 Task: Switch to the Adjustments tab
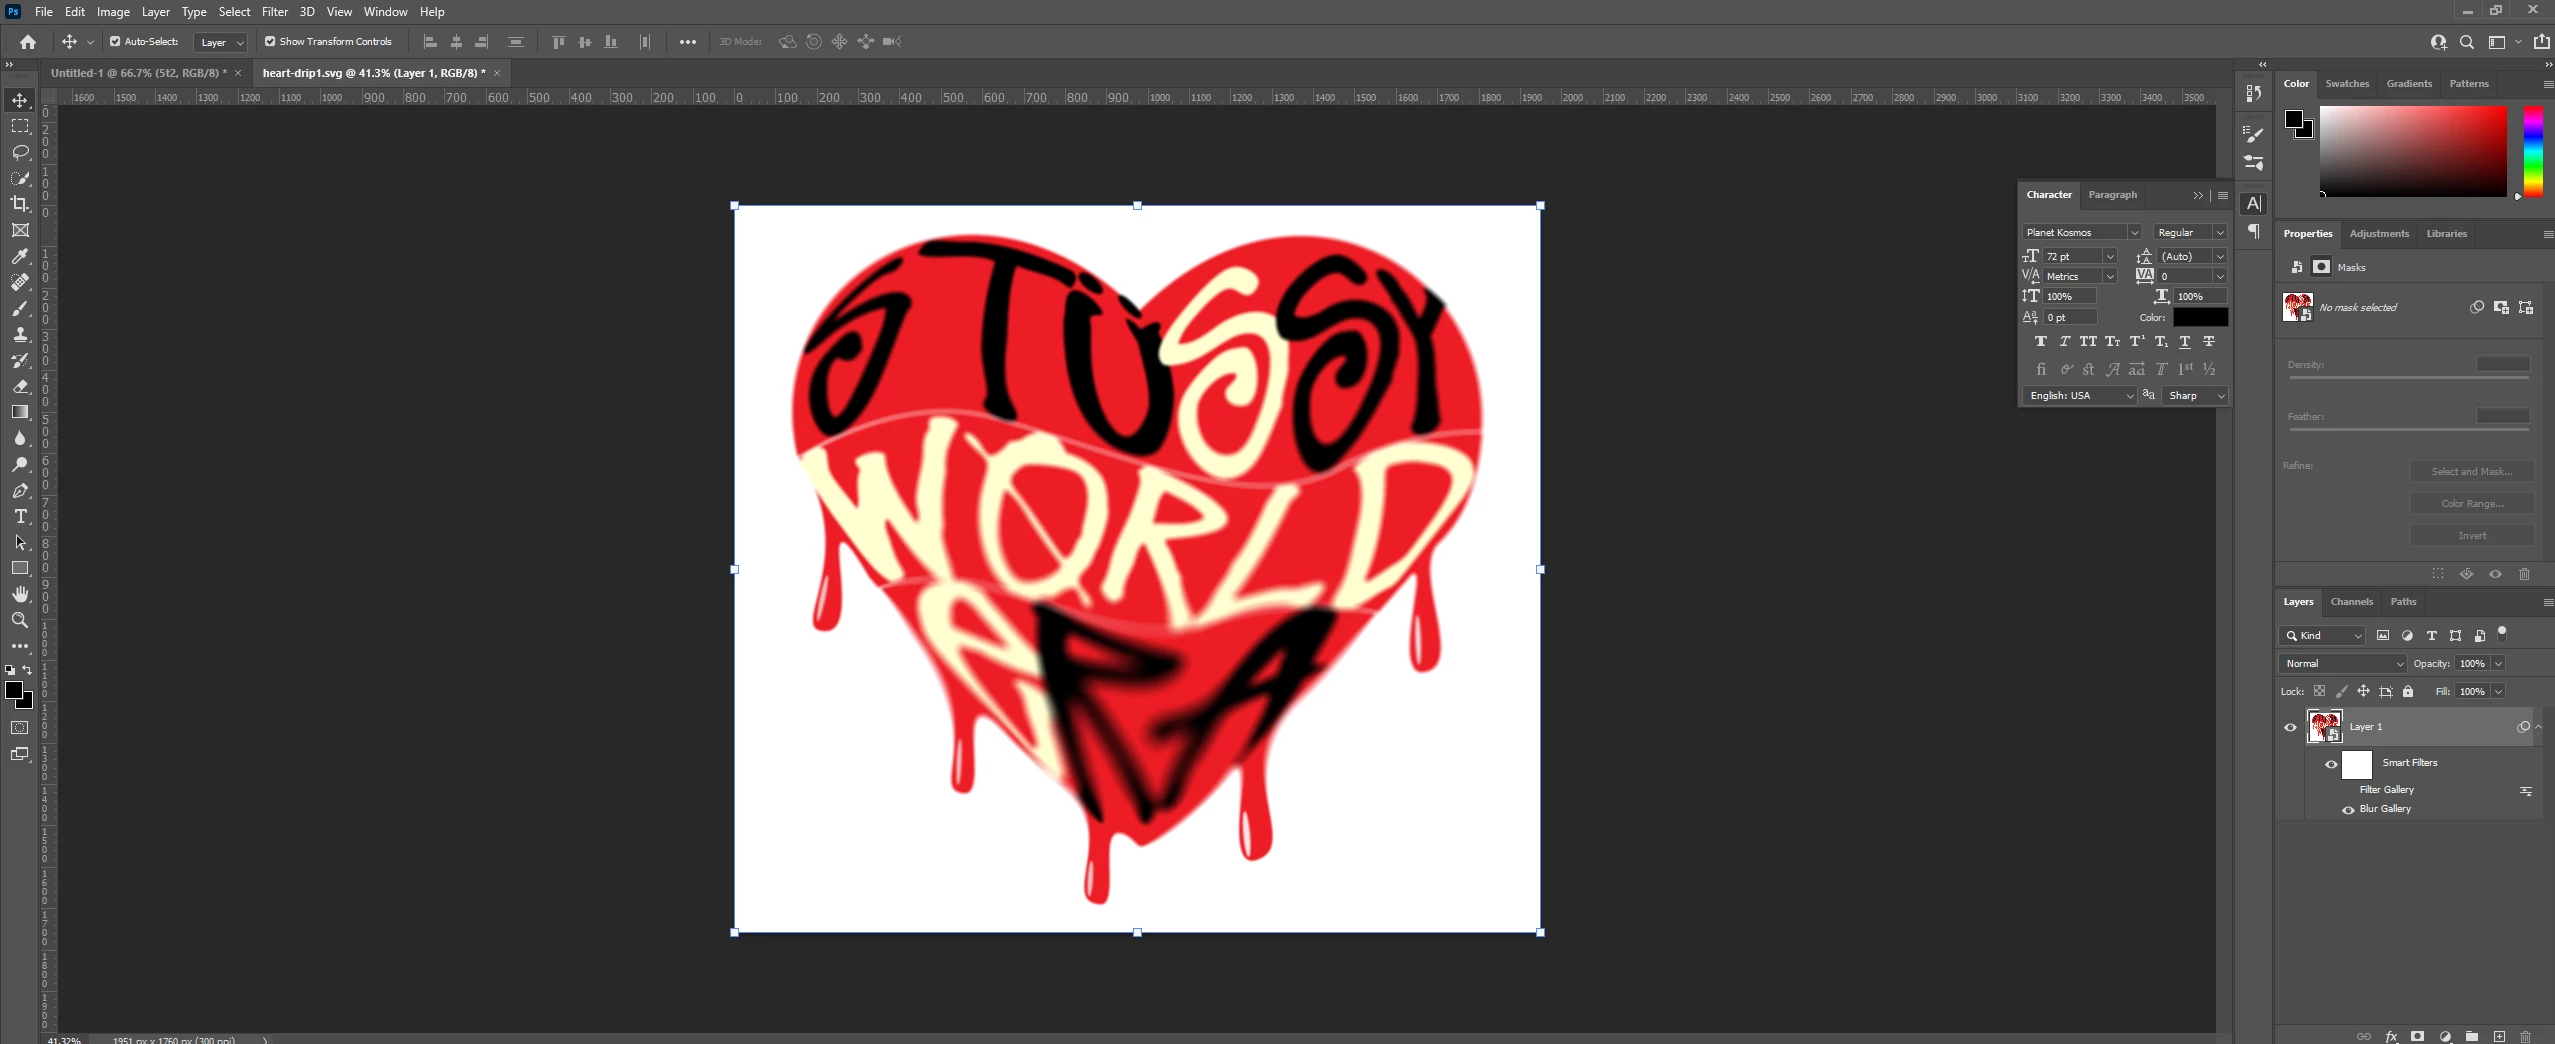point(2379,234)
